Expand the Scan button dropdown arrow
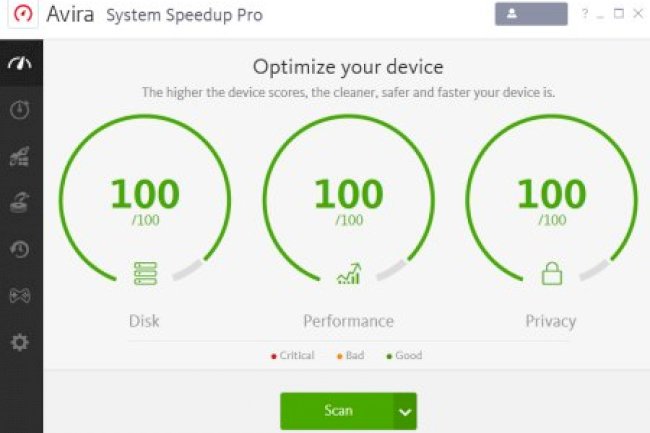This screenshot has height=433, width=650. point(404,410)
